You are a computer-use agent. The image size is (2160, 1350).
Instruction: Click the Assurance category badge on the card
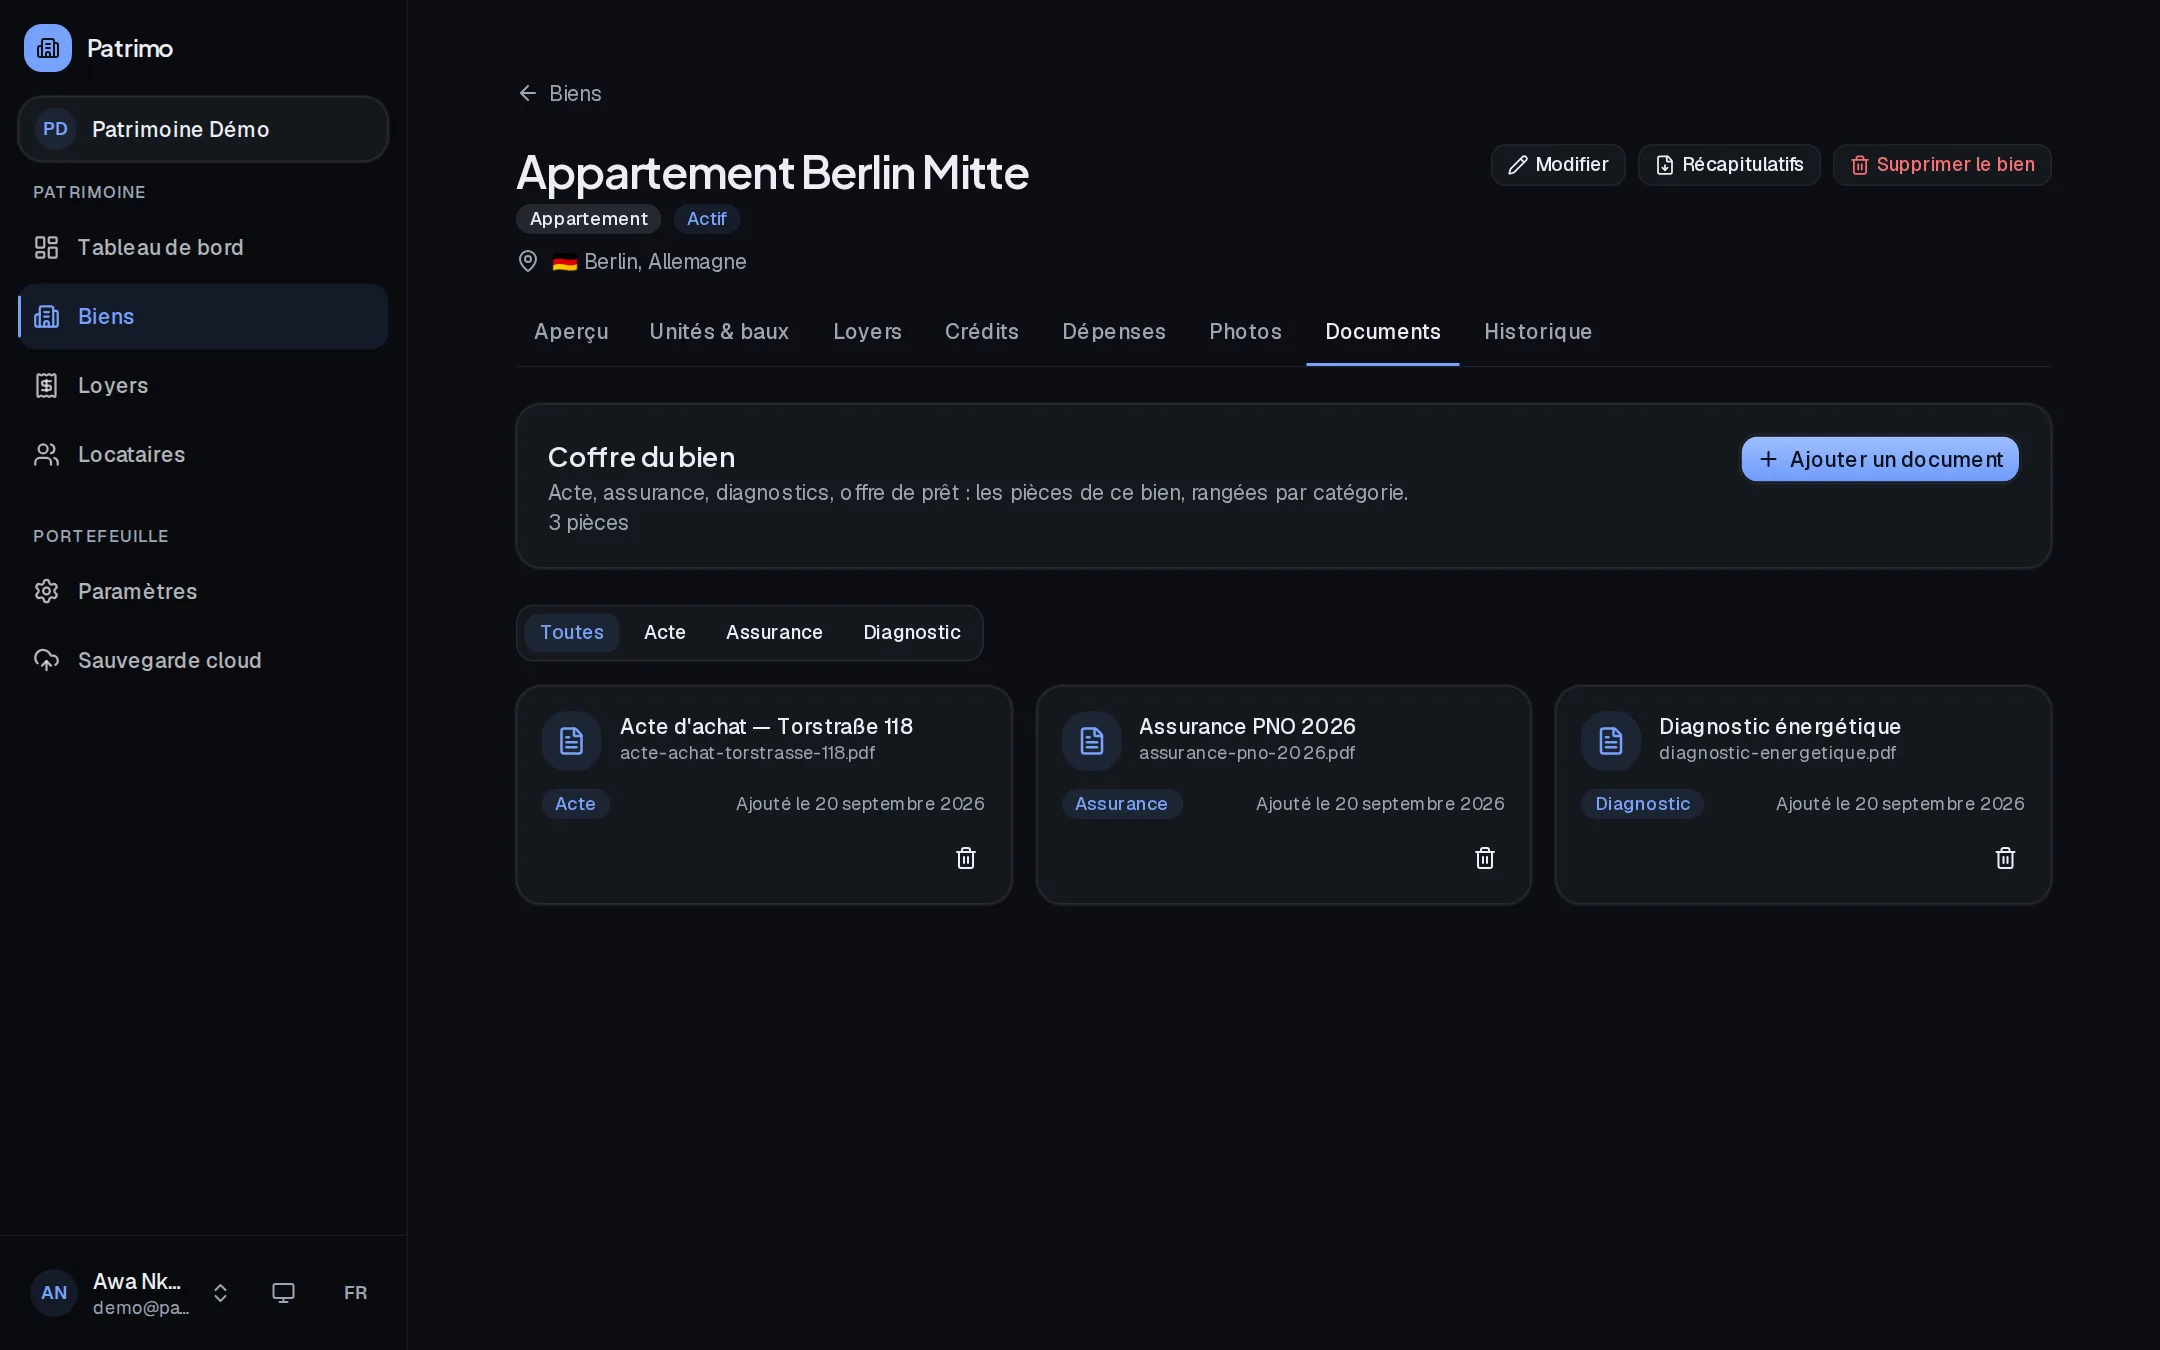click(1121, 804)
